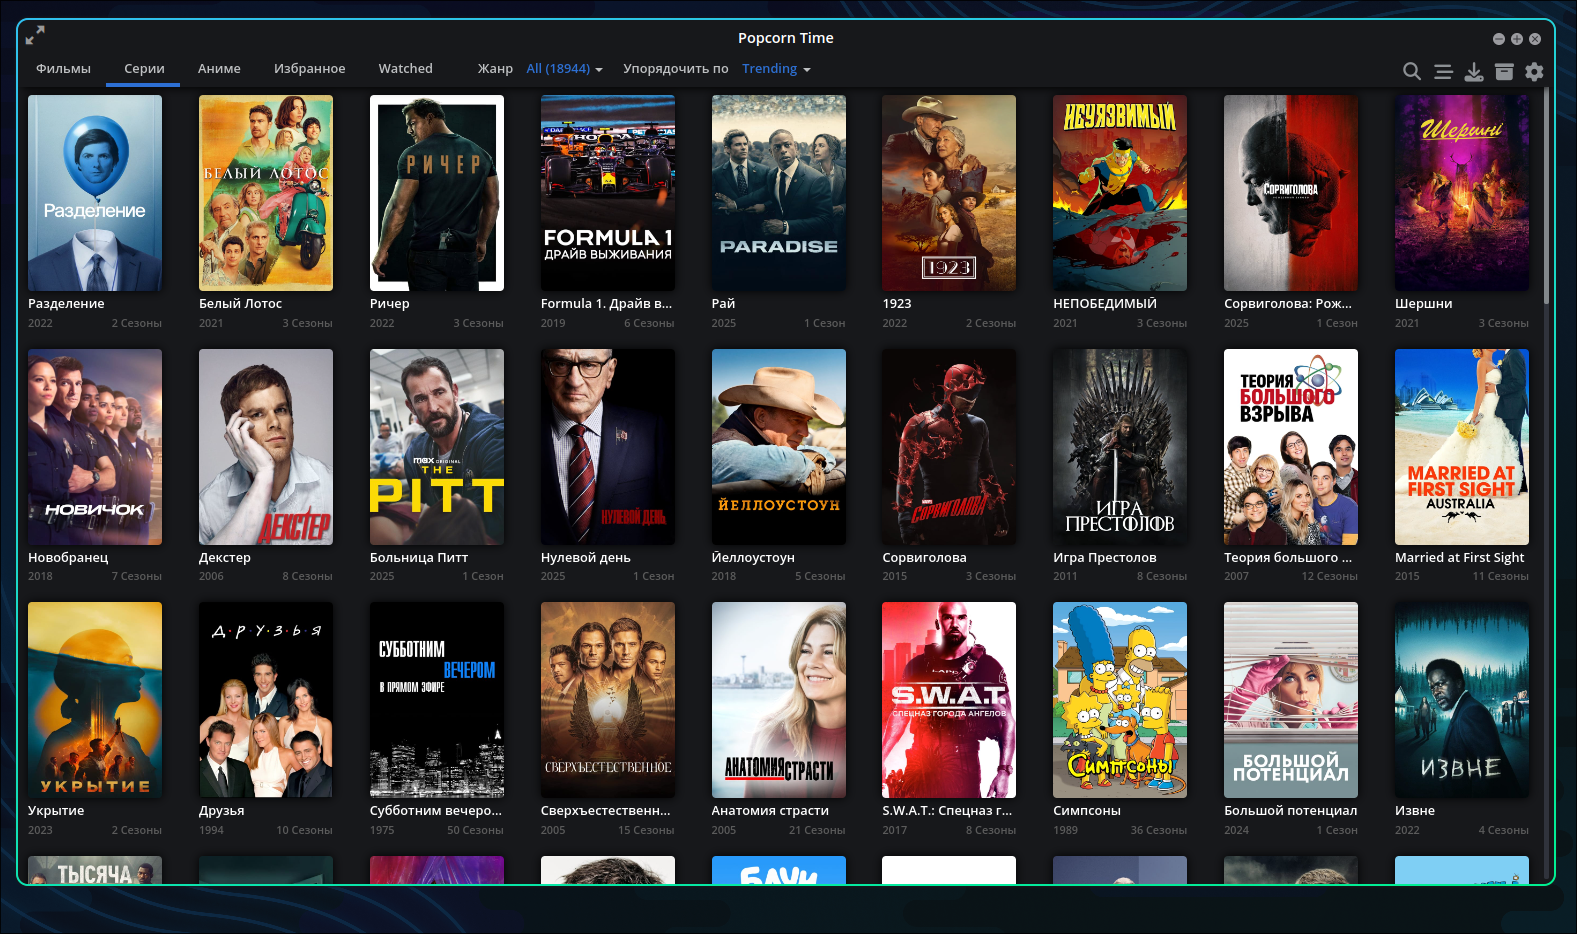Select Сорвиголова 2015 poster
This screenshot has height=934, width=1577.
(x=949, y=447)
